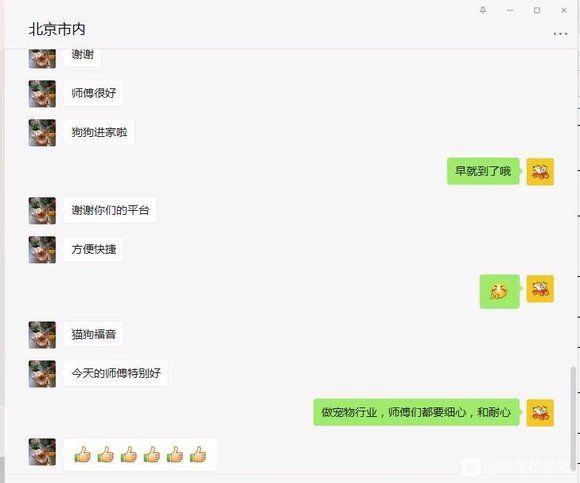Open contact avatar next to 狗狗进家啦
This screenshot has width=580, height=483.
(x=42, y=132)
